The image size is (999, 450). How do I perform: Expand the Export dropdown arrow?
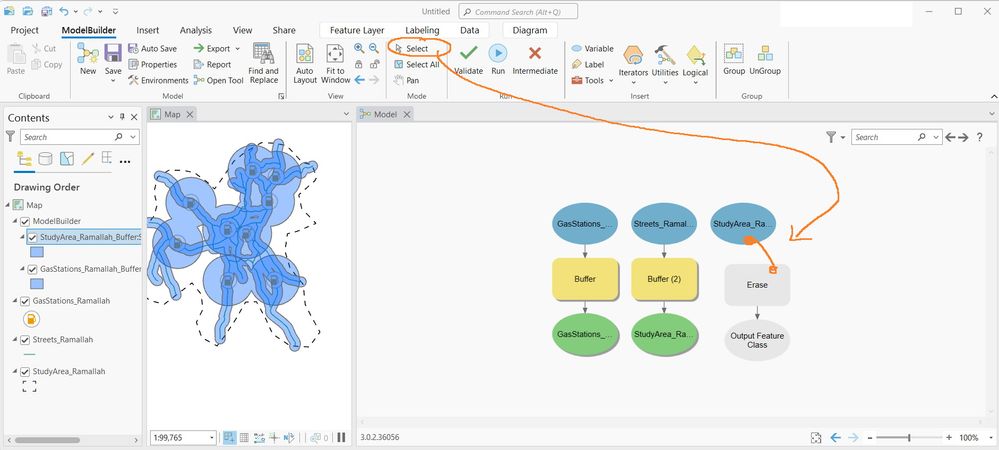[x=238, y=48]
